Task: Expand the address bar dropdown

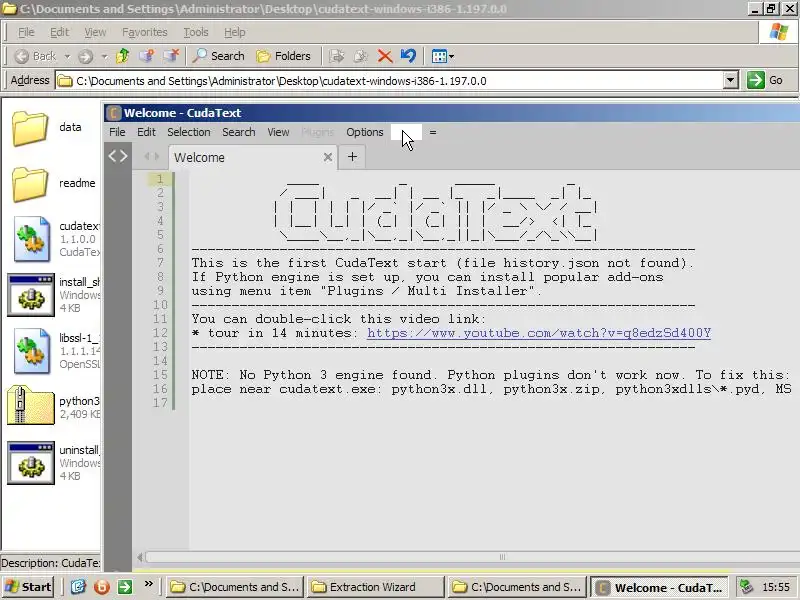Action: (731, 81)
